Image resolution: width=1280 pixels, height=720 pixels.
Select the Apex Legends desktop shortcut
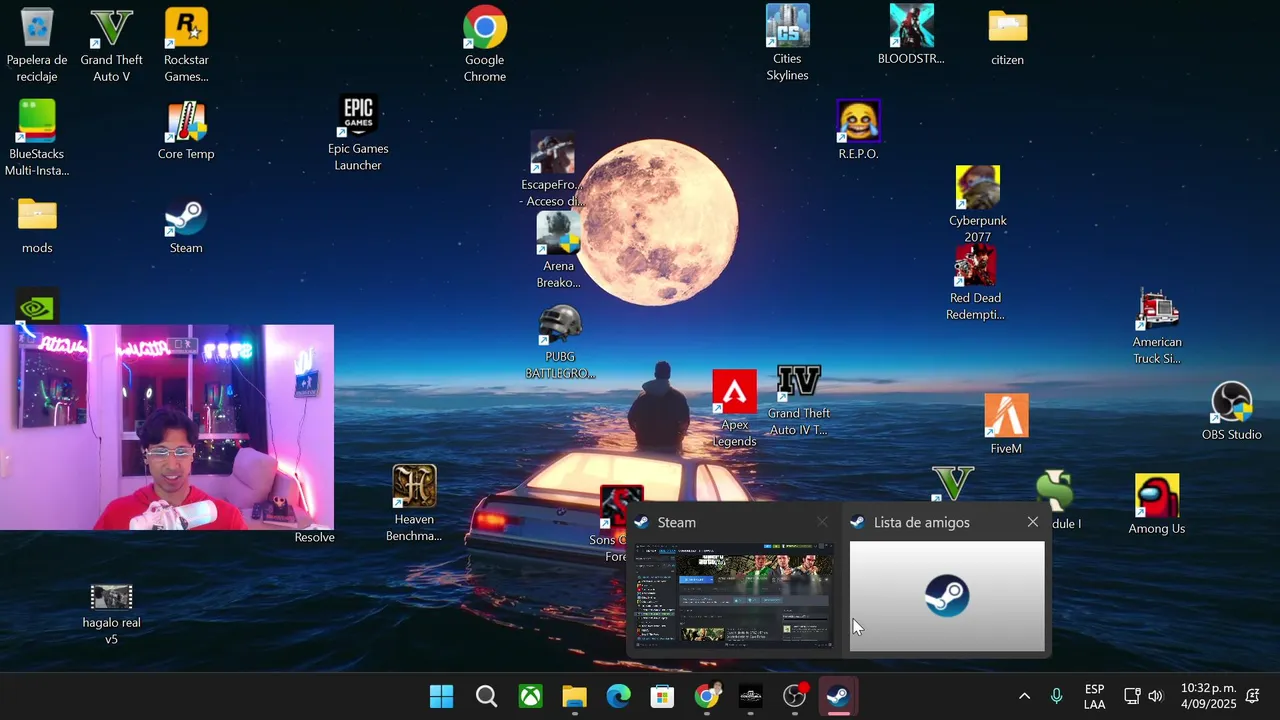point(734,409)
